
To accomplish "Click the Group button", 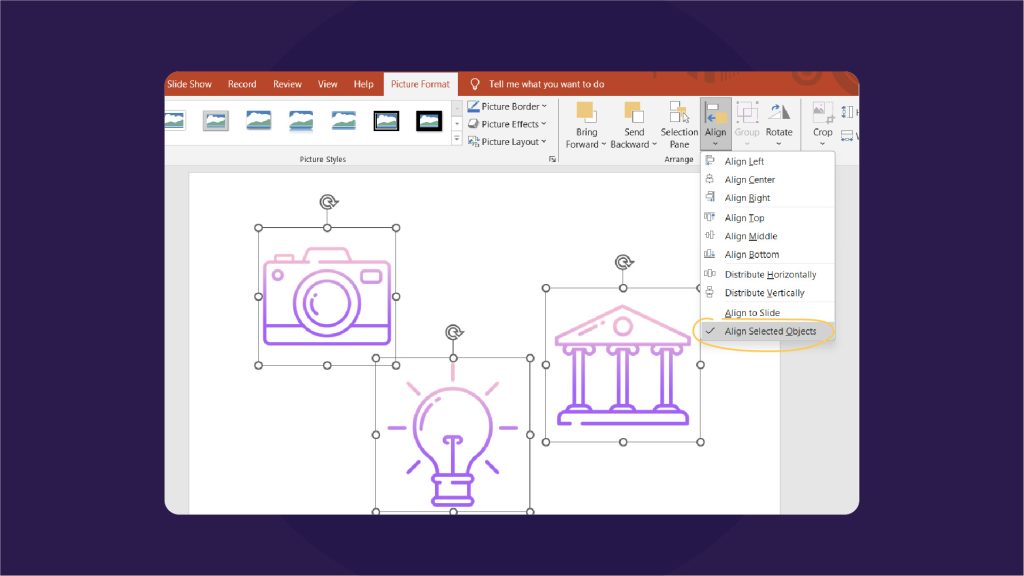I will click(x=747, y=124).
